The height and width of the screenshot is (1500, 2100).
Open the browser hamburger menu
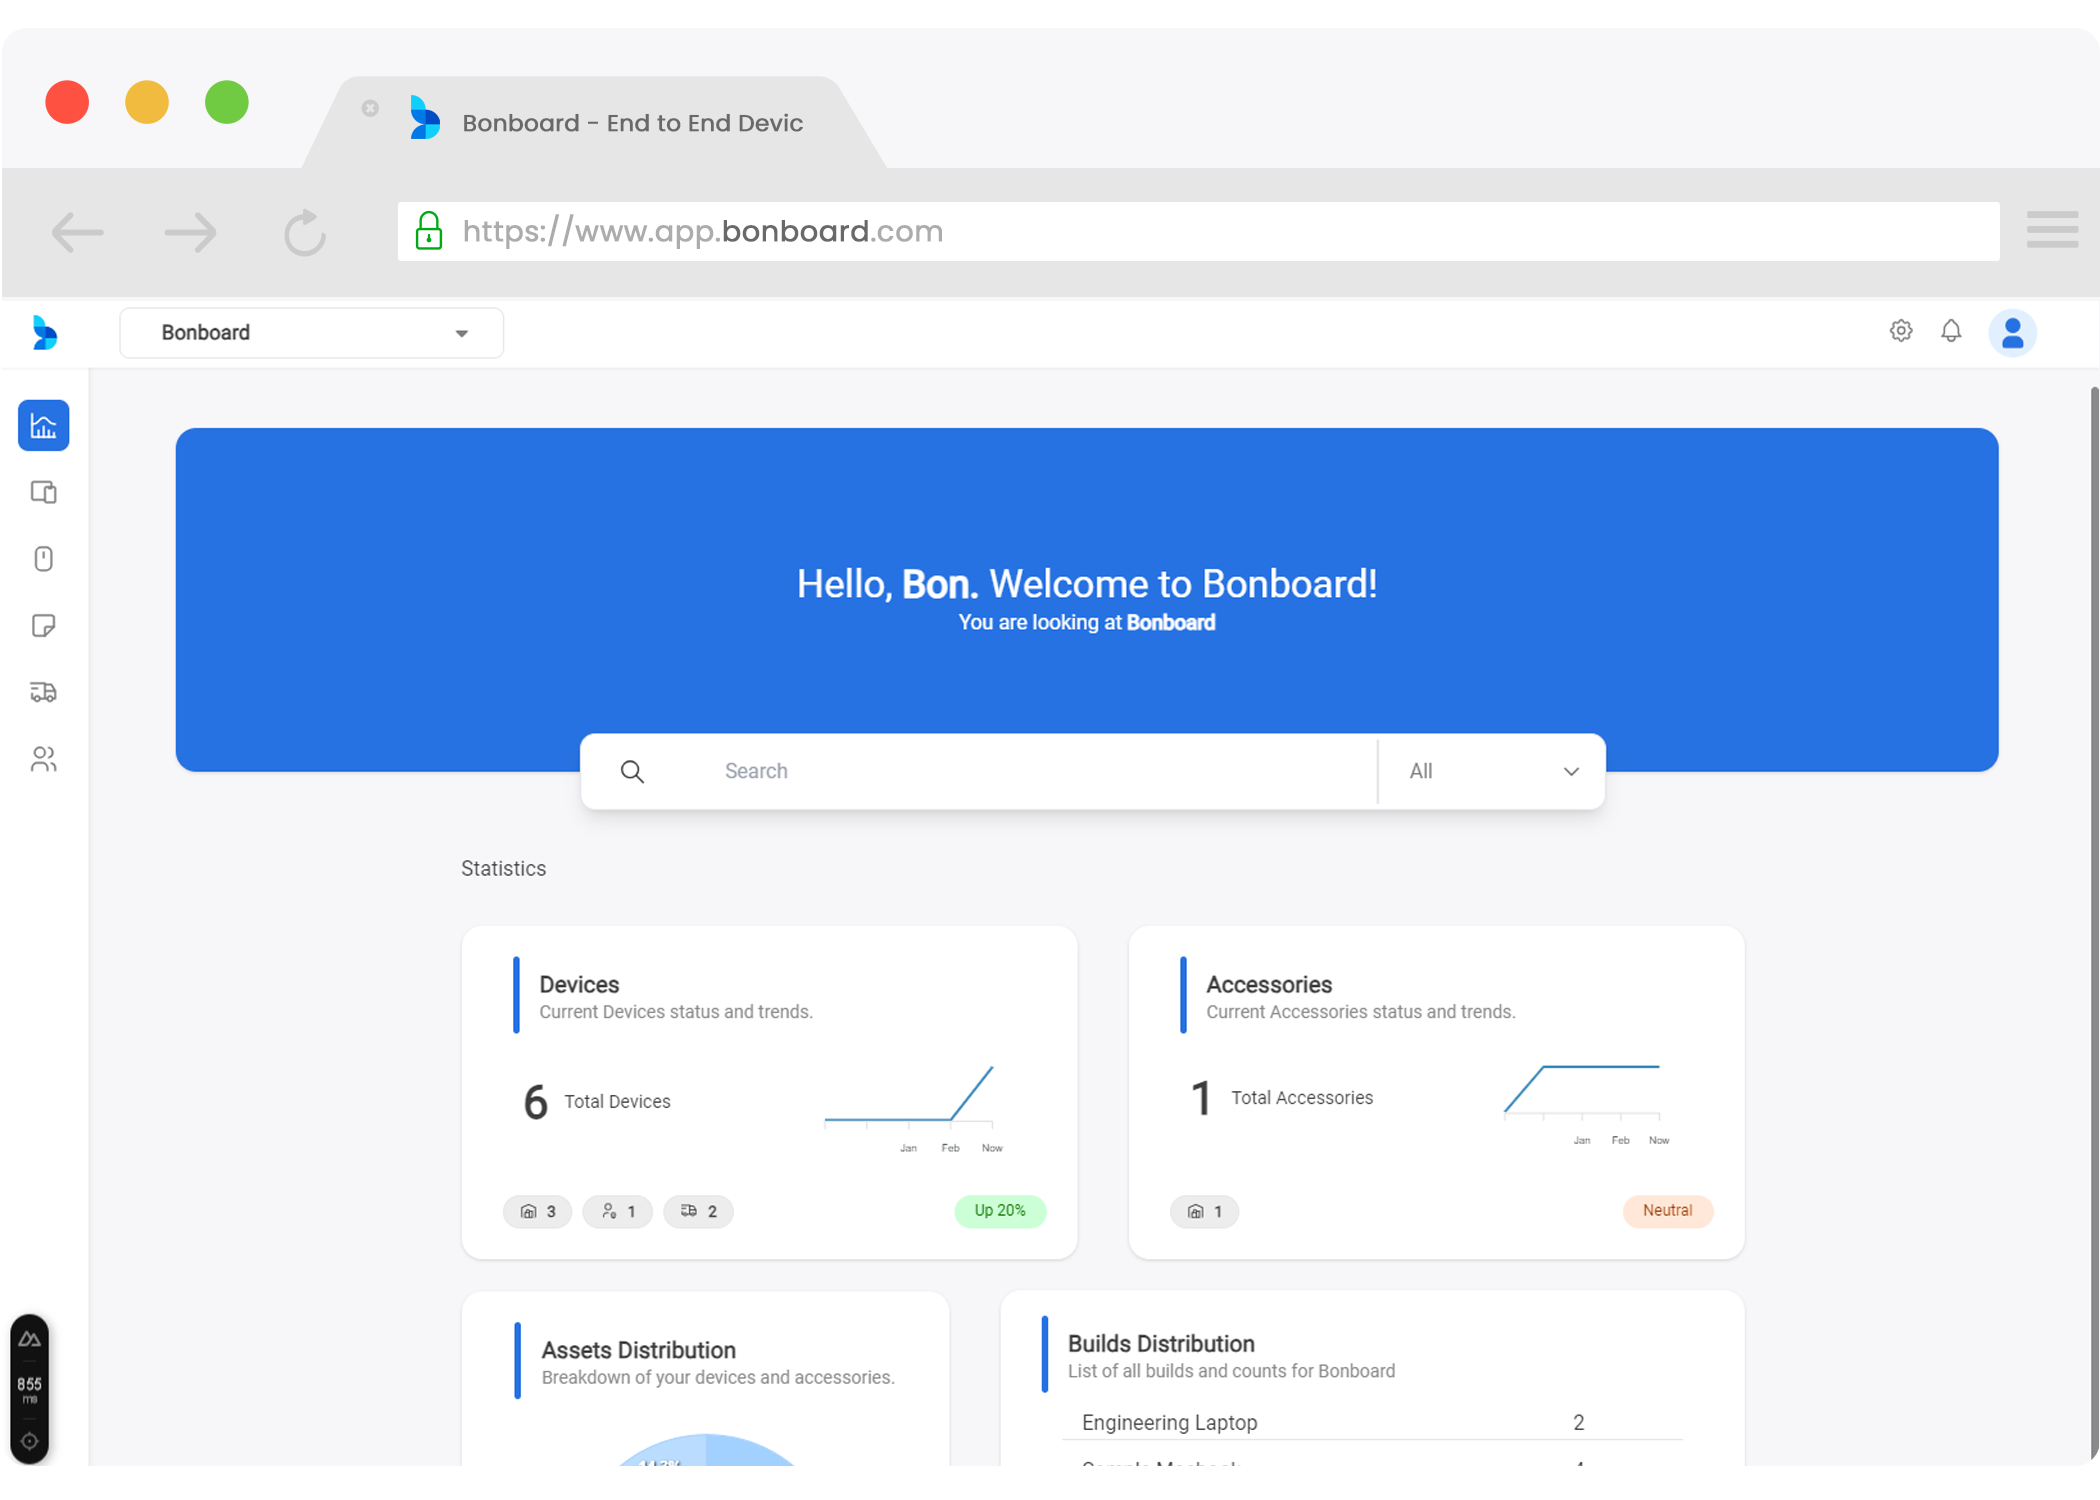(x=2052, y=230)
